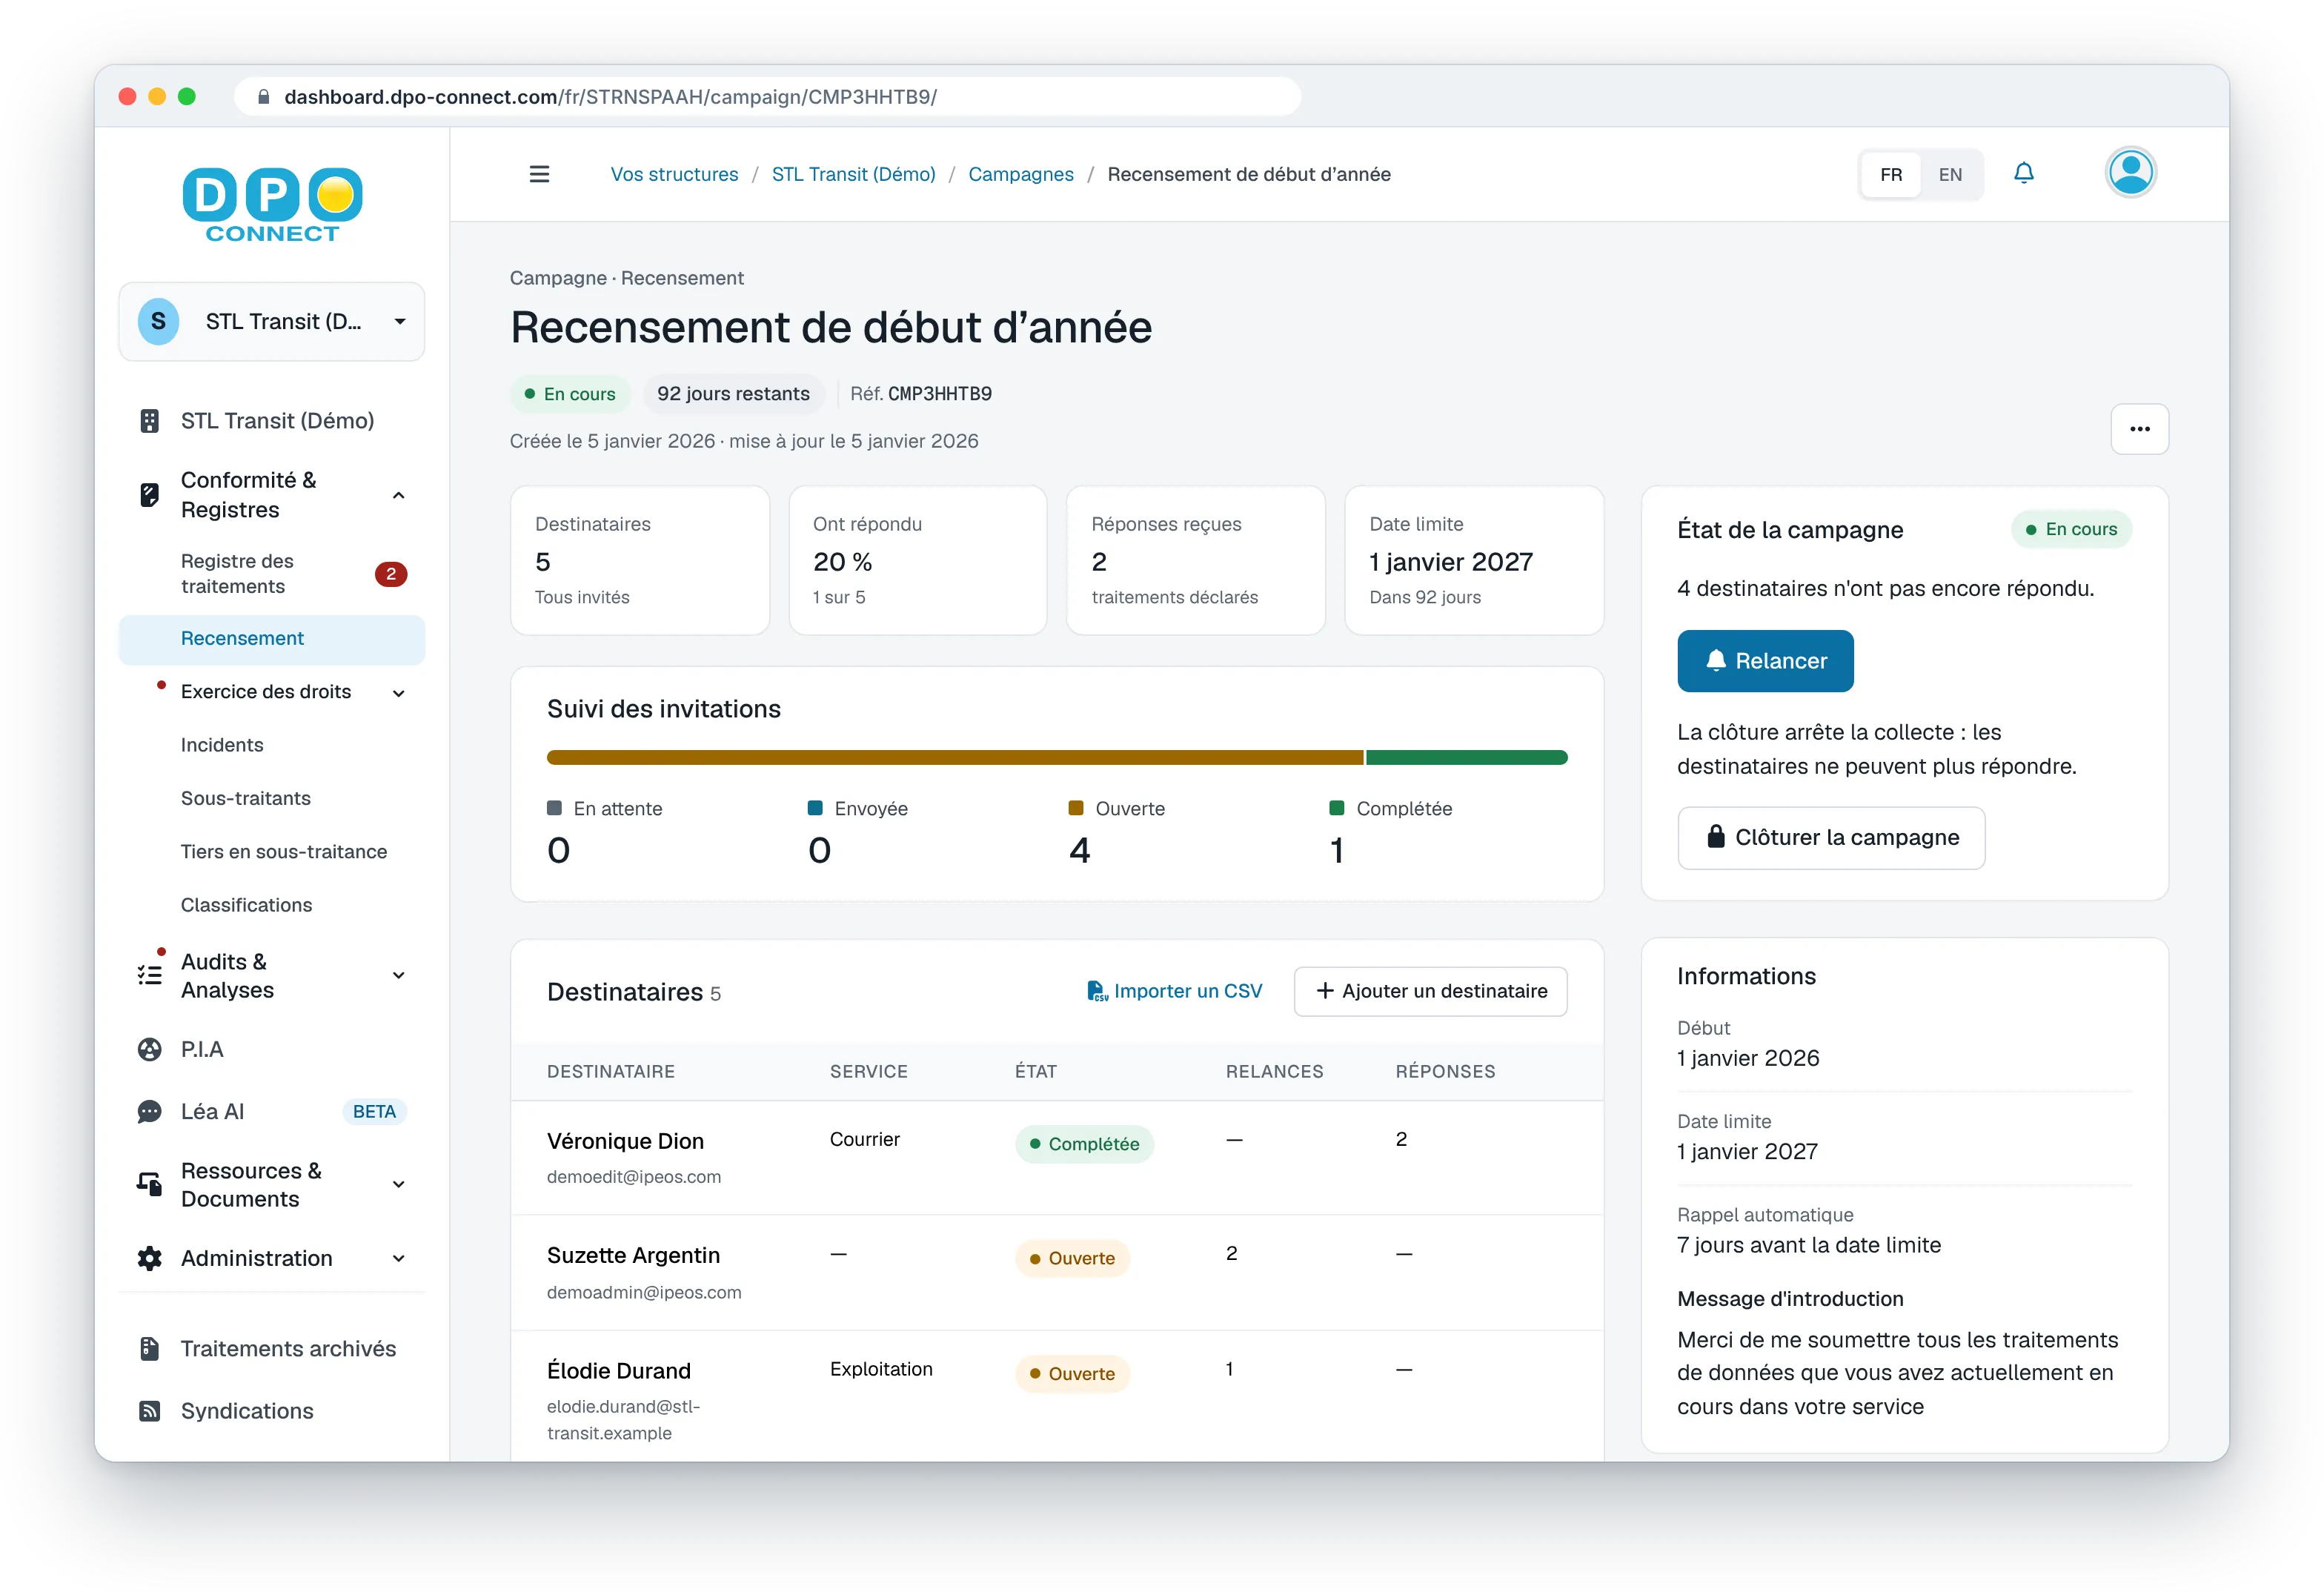The image size is (2324, 1592).
Task: Click the Campagnes breadcrumb link
Action: point(1021,174)
